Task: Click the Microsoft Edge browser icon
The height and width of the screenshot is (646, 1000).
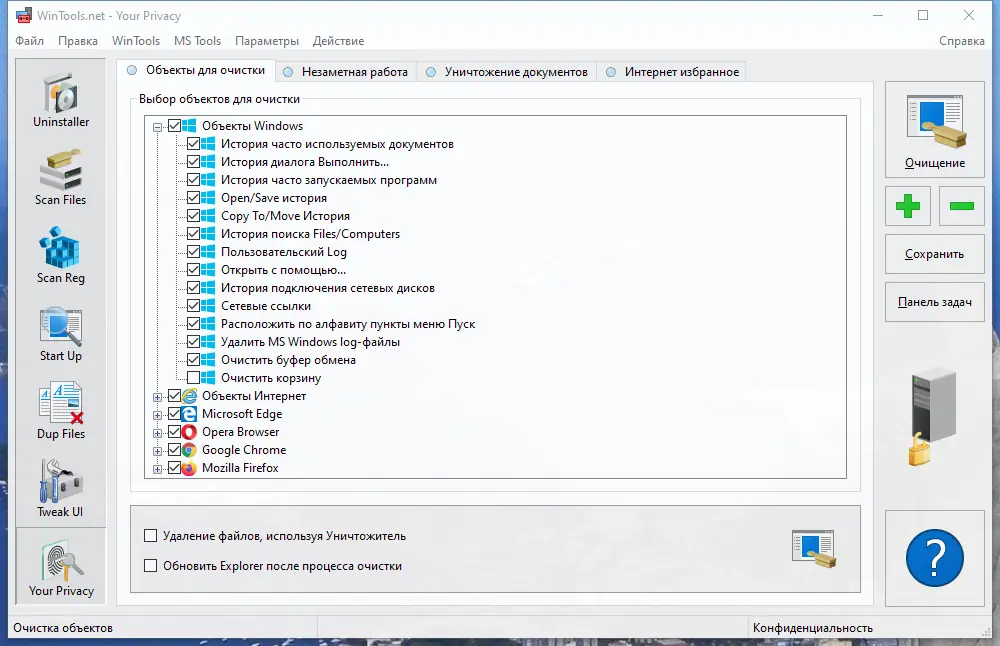Action: (189, 414)
